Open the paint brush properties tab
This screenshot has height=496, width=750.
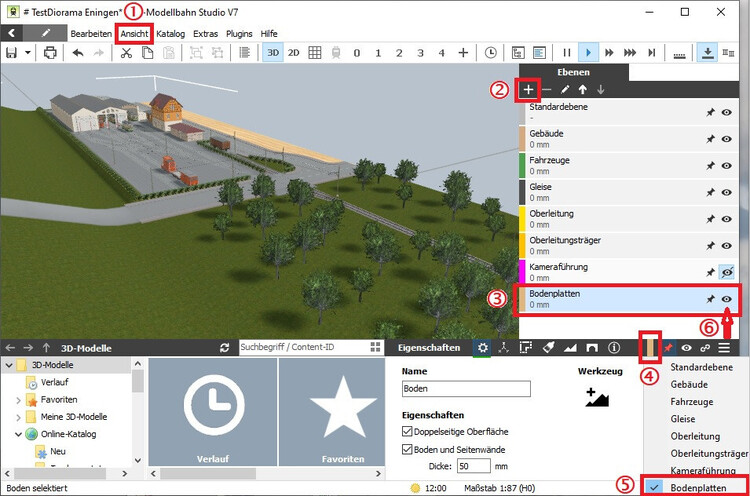pyautogui.click(x=548, y=348)
